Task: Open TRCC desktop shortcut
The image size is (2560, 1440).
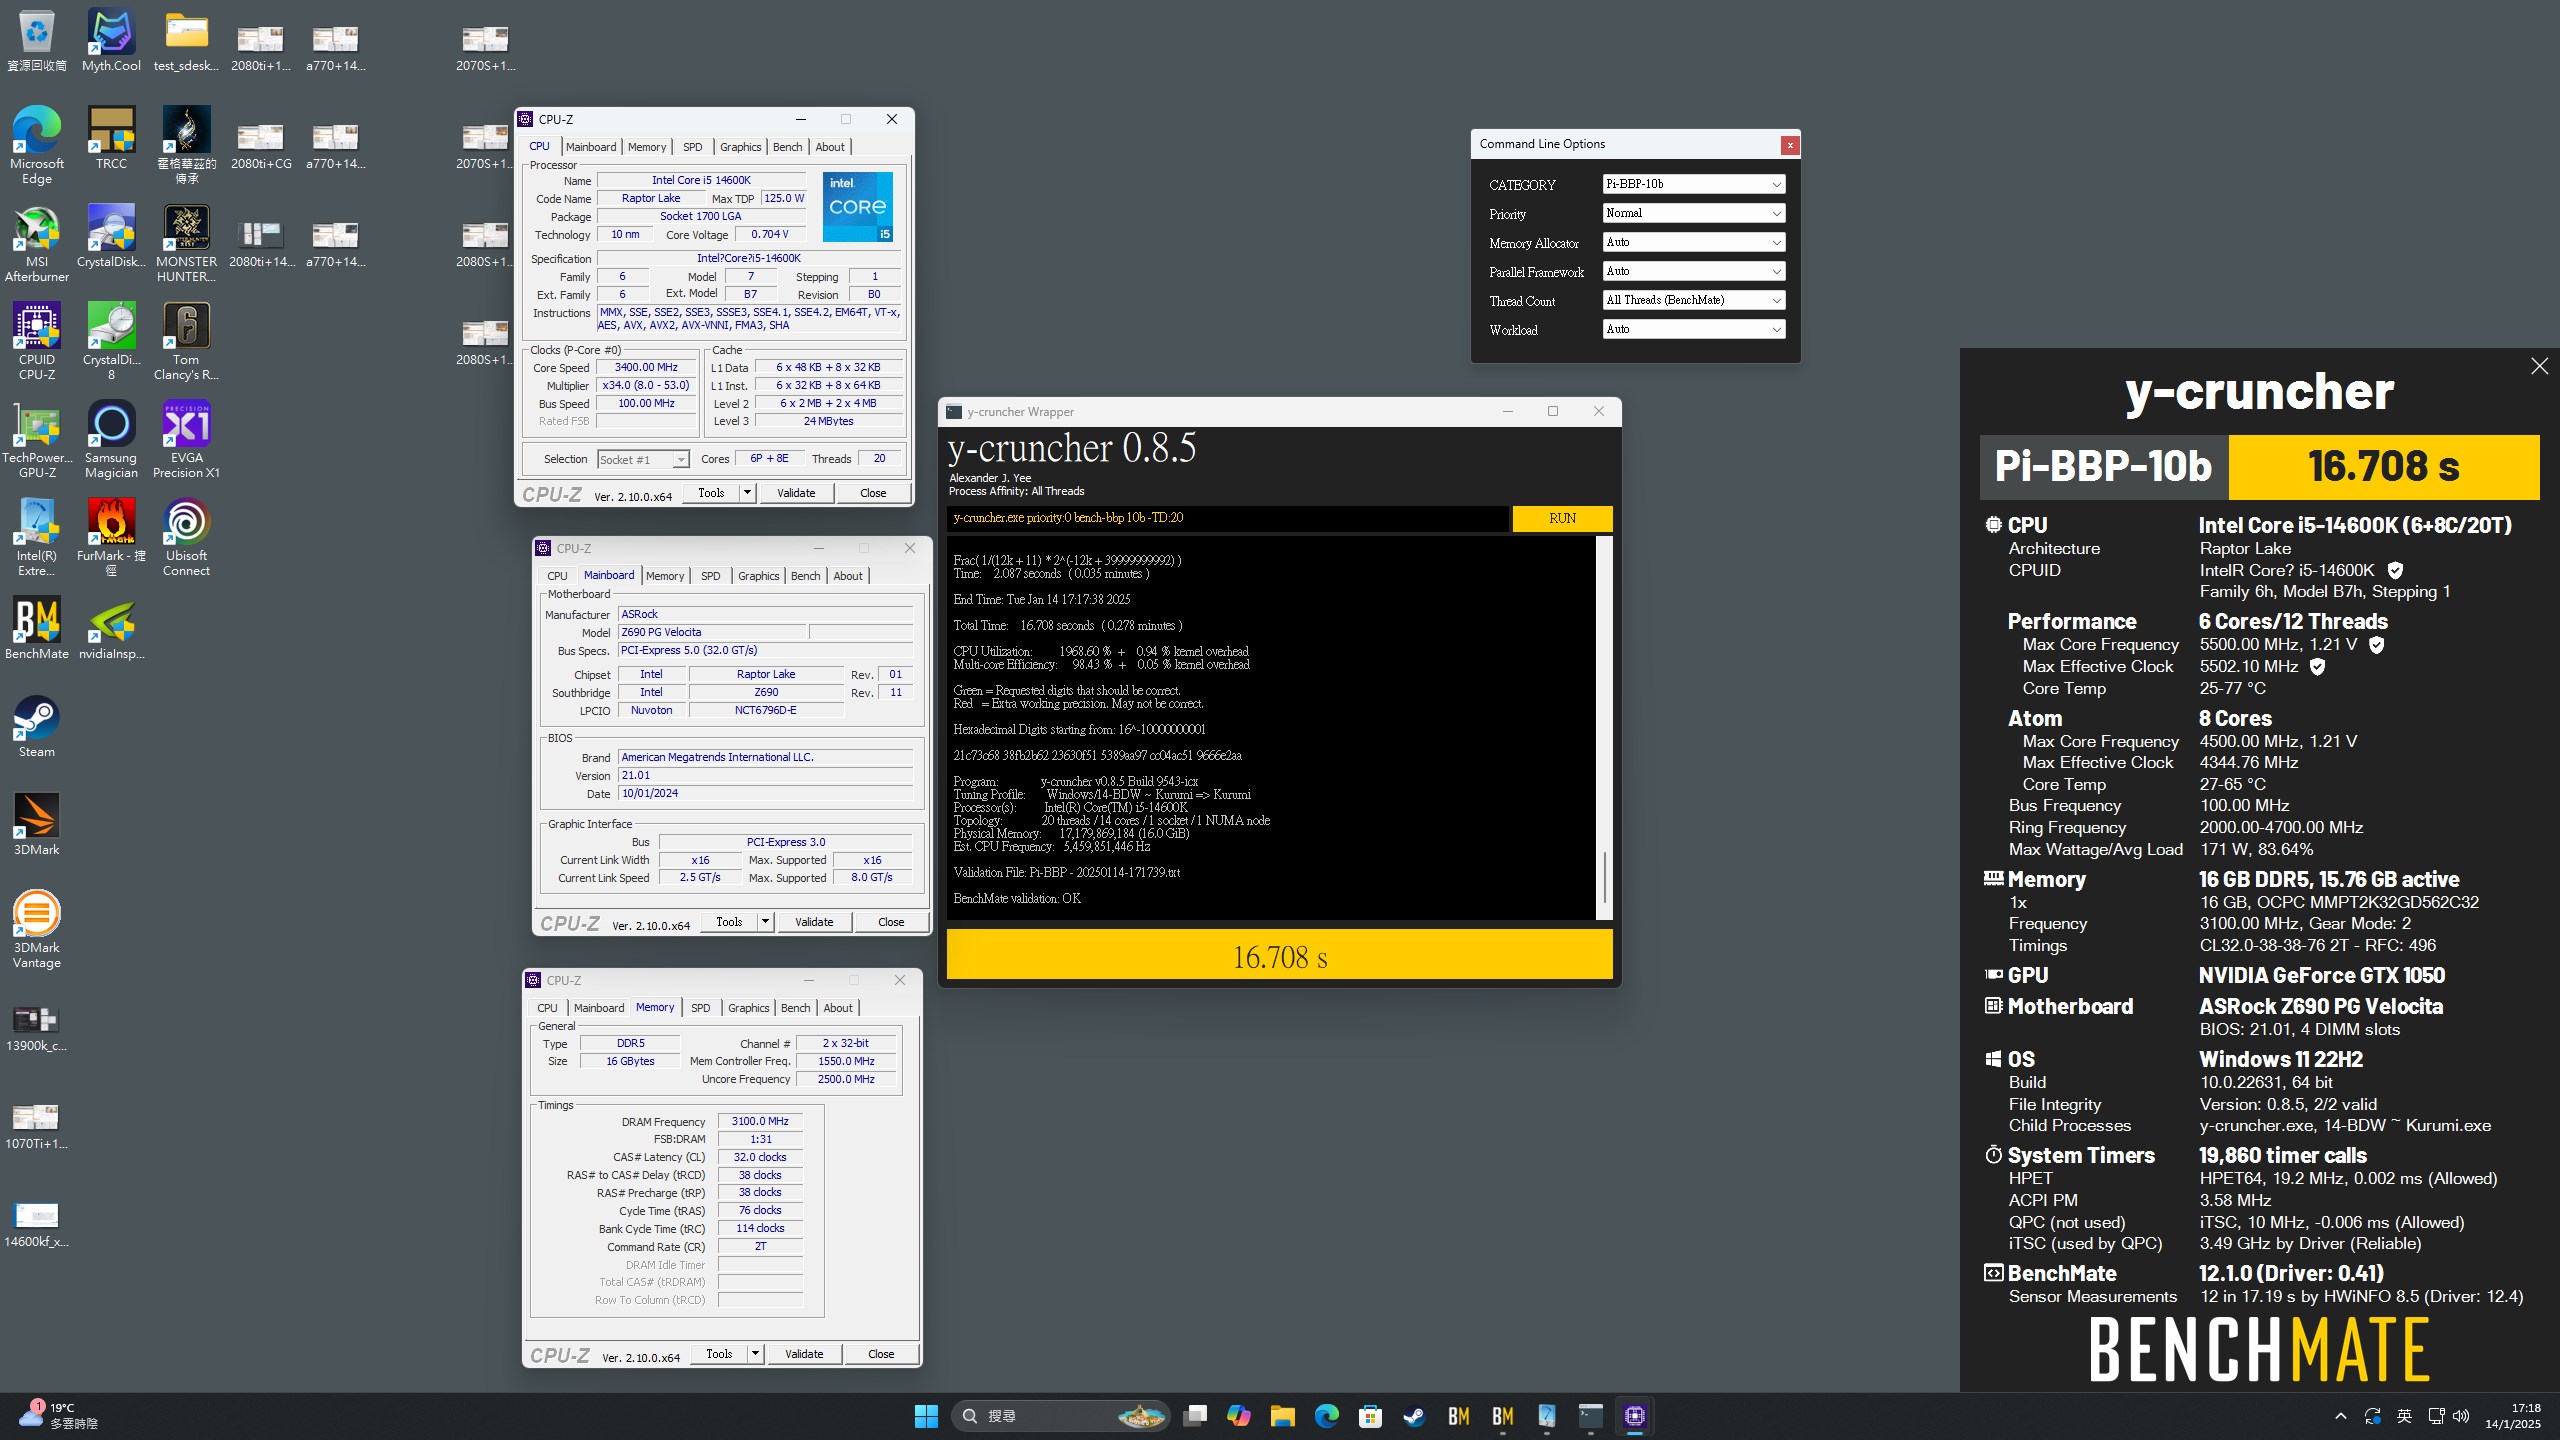Action: [111, 138]
